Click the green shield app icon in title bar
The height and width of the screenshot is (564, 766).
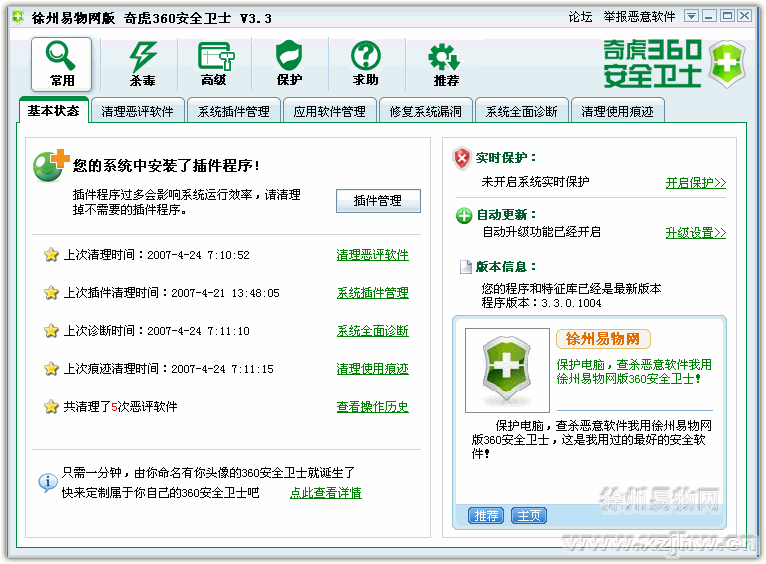18,18
